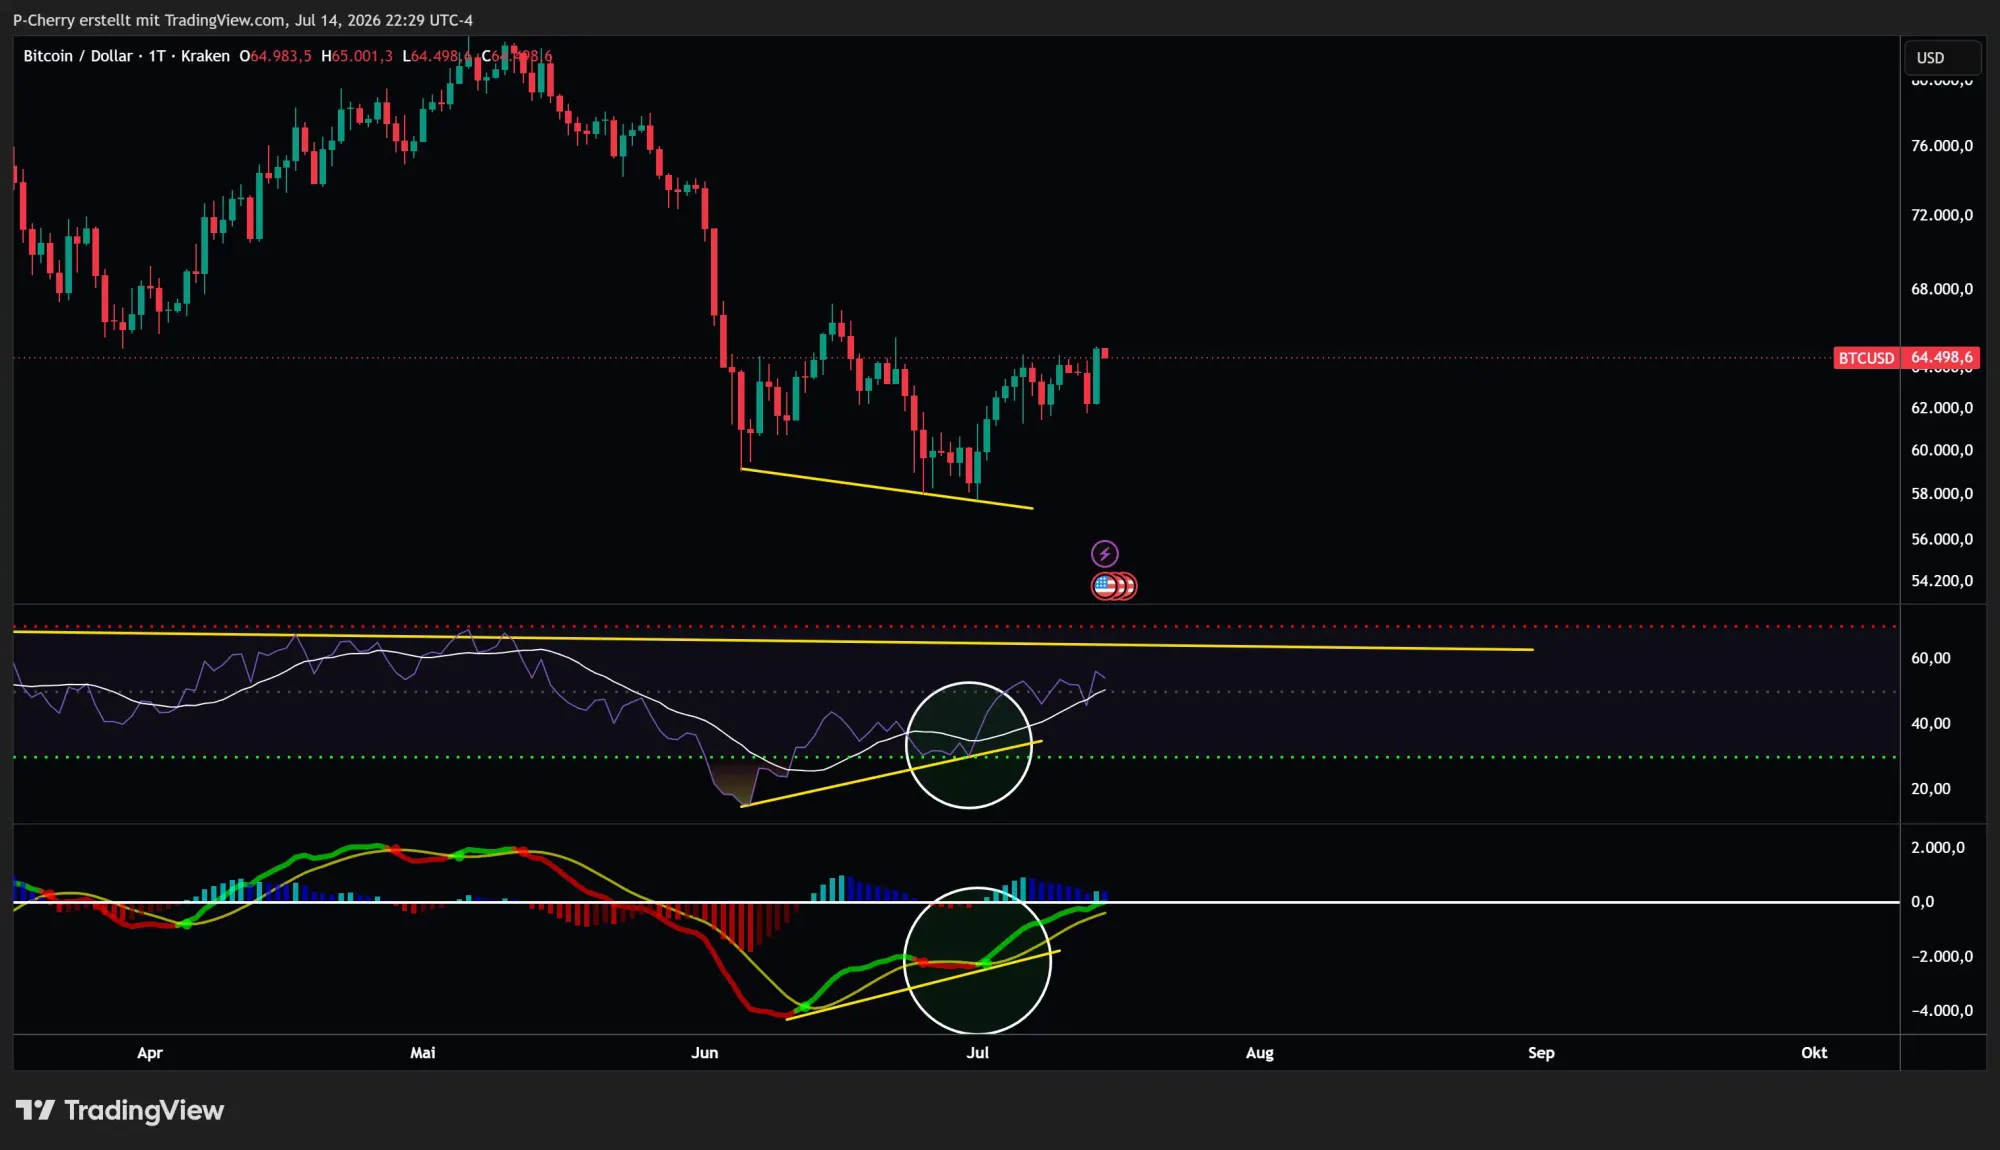Click the Aug label on time axis
Screen dimensions: 2000x1150
(1260, 1053)
